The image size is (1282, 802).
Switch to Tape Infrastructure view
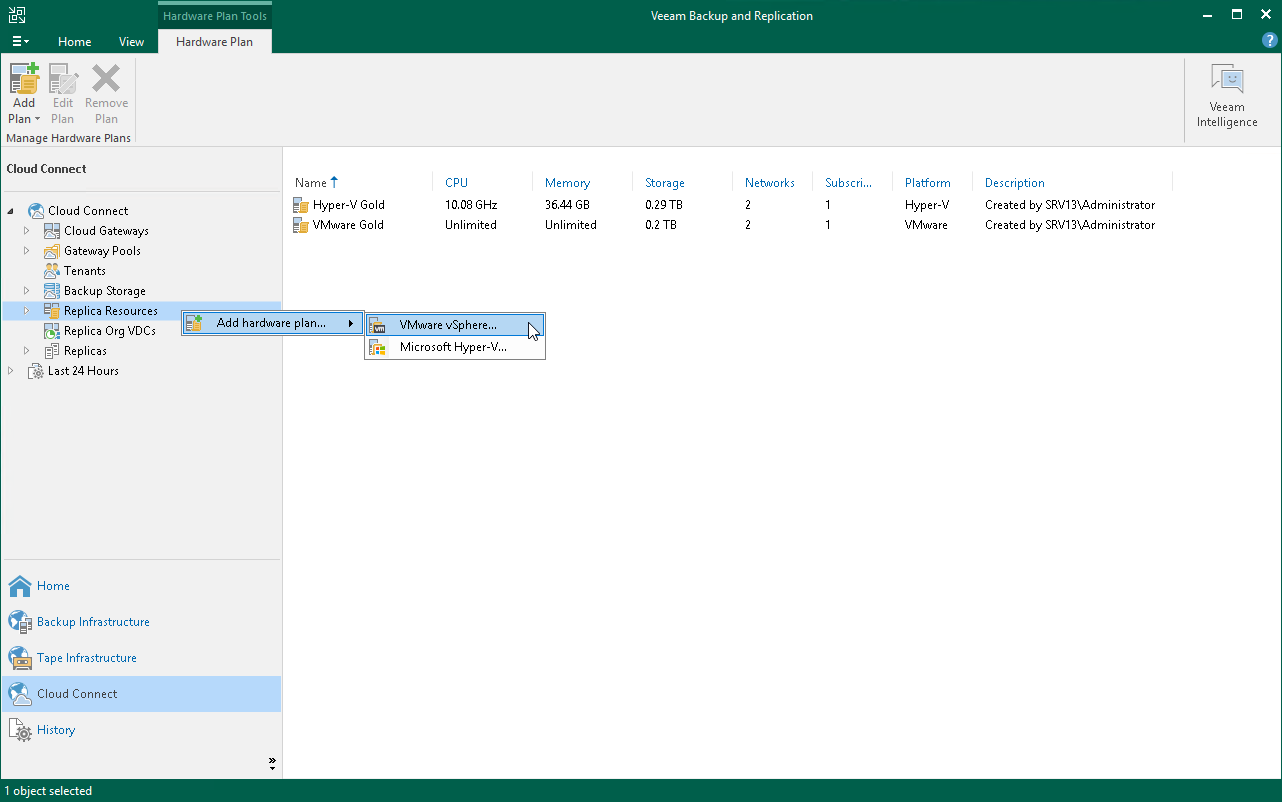pos(86,657)
